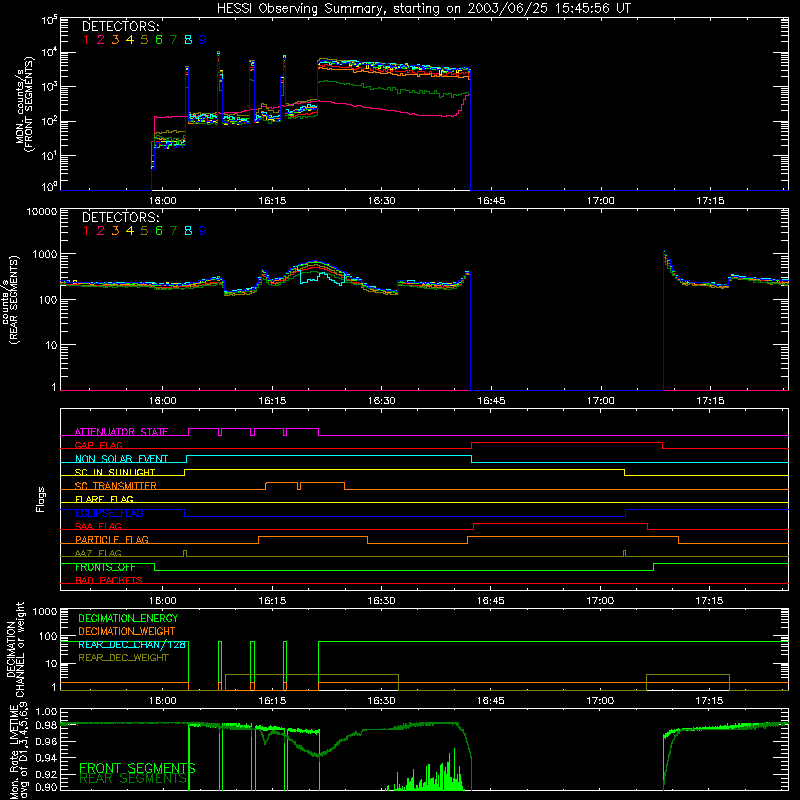800x800 pixels.
Task: Click the SAA_FLAG label
Action: tap(98, 526)
